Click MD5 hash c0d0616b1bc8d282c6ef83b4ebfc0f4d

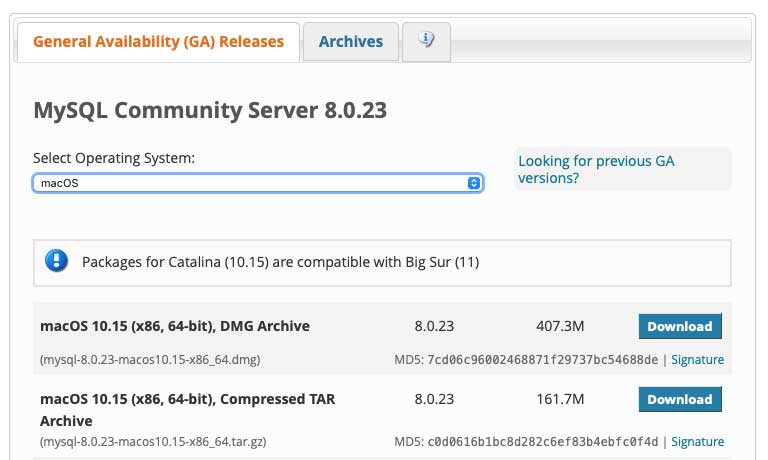point(543,442)
